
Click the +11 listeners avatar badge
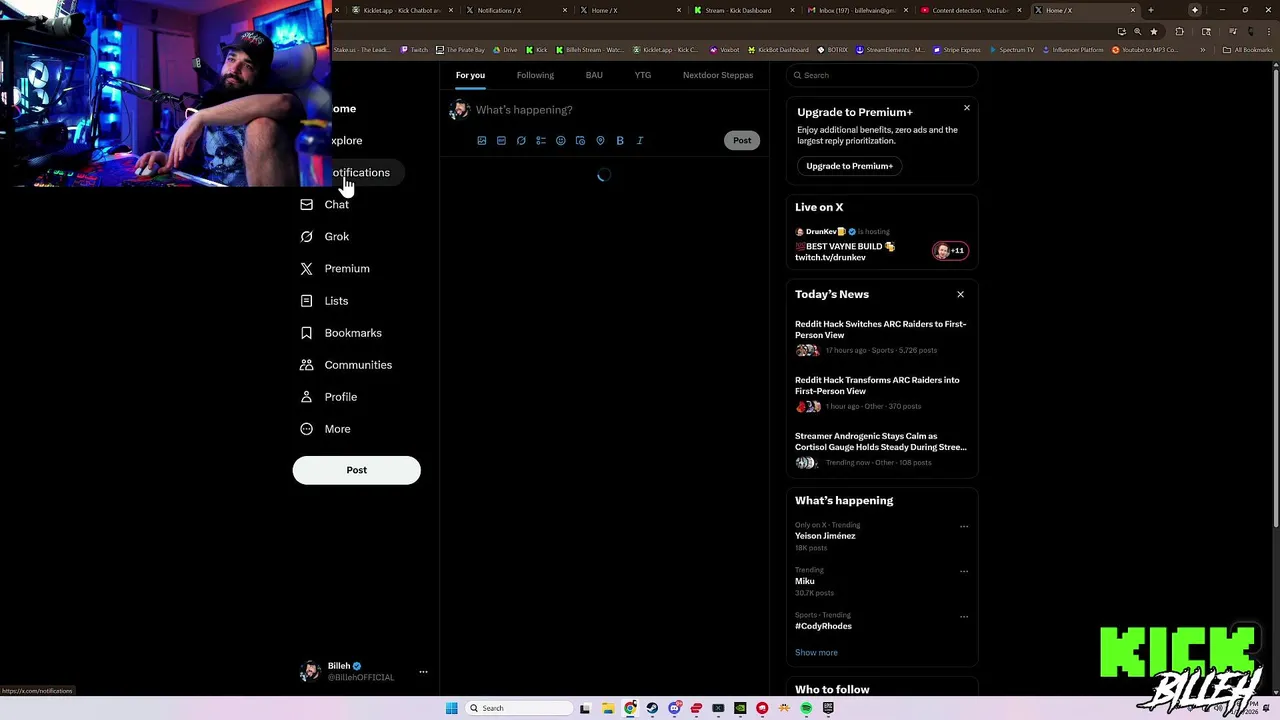[950, 251]
